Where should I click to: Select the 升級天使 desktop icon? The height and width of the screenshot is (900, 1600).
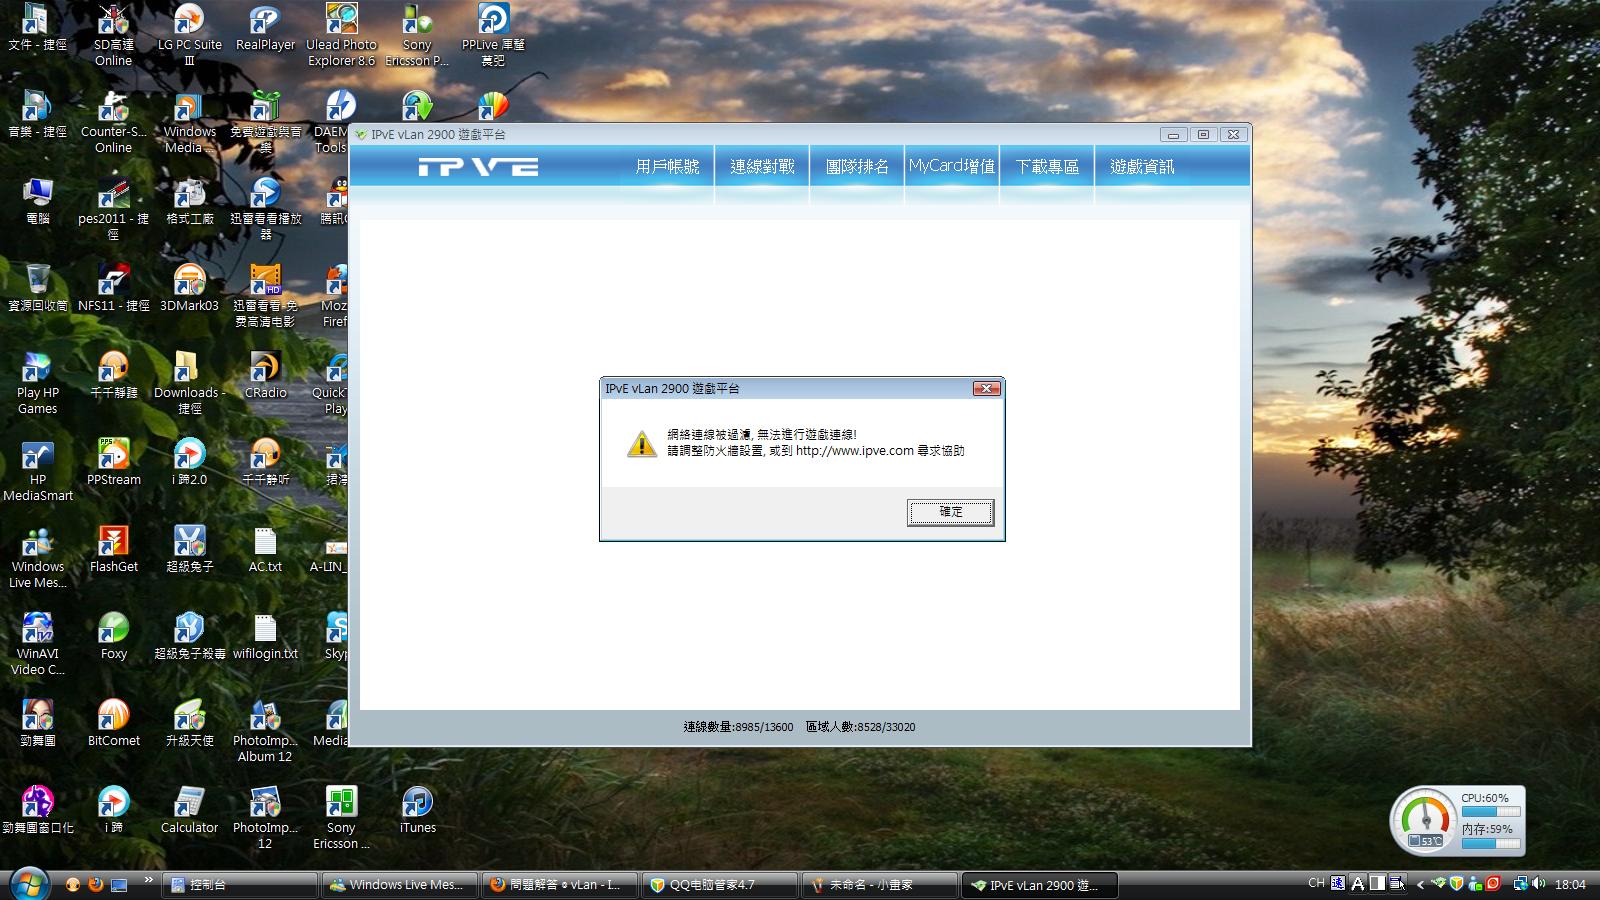click(x=189, y=723)
